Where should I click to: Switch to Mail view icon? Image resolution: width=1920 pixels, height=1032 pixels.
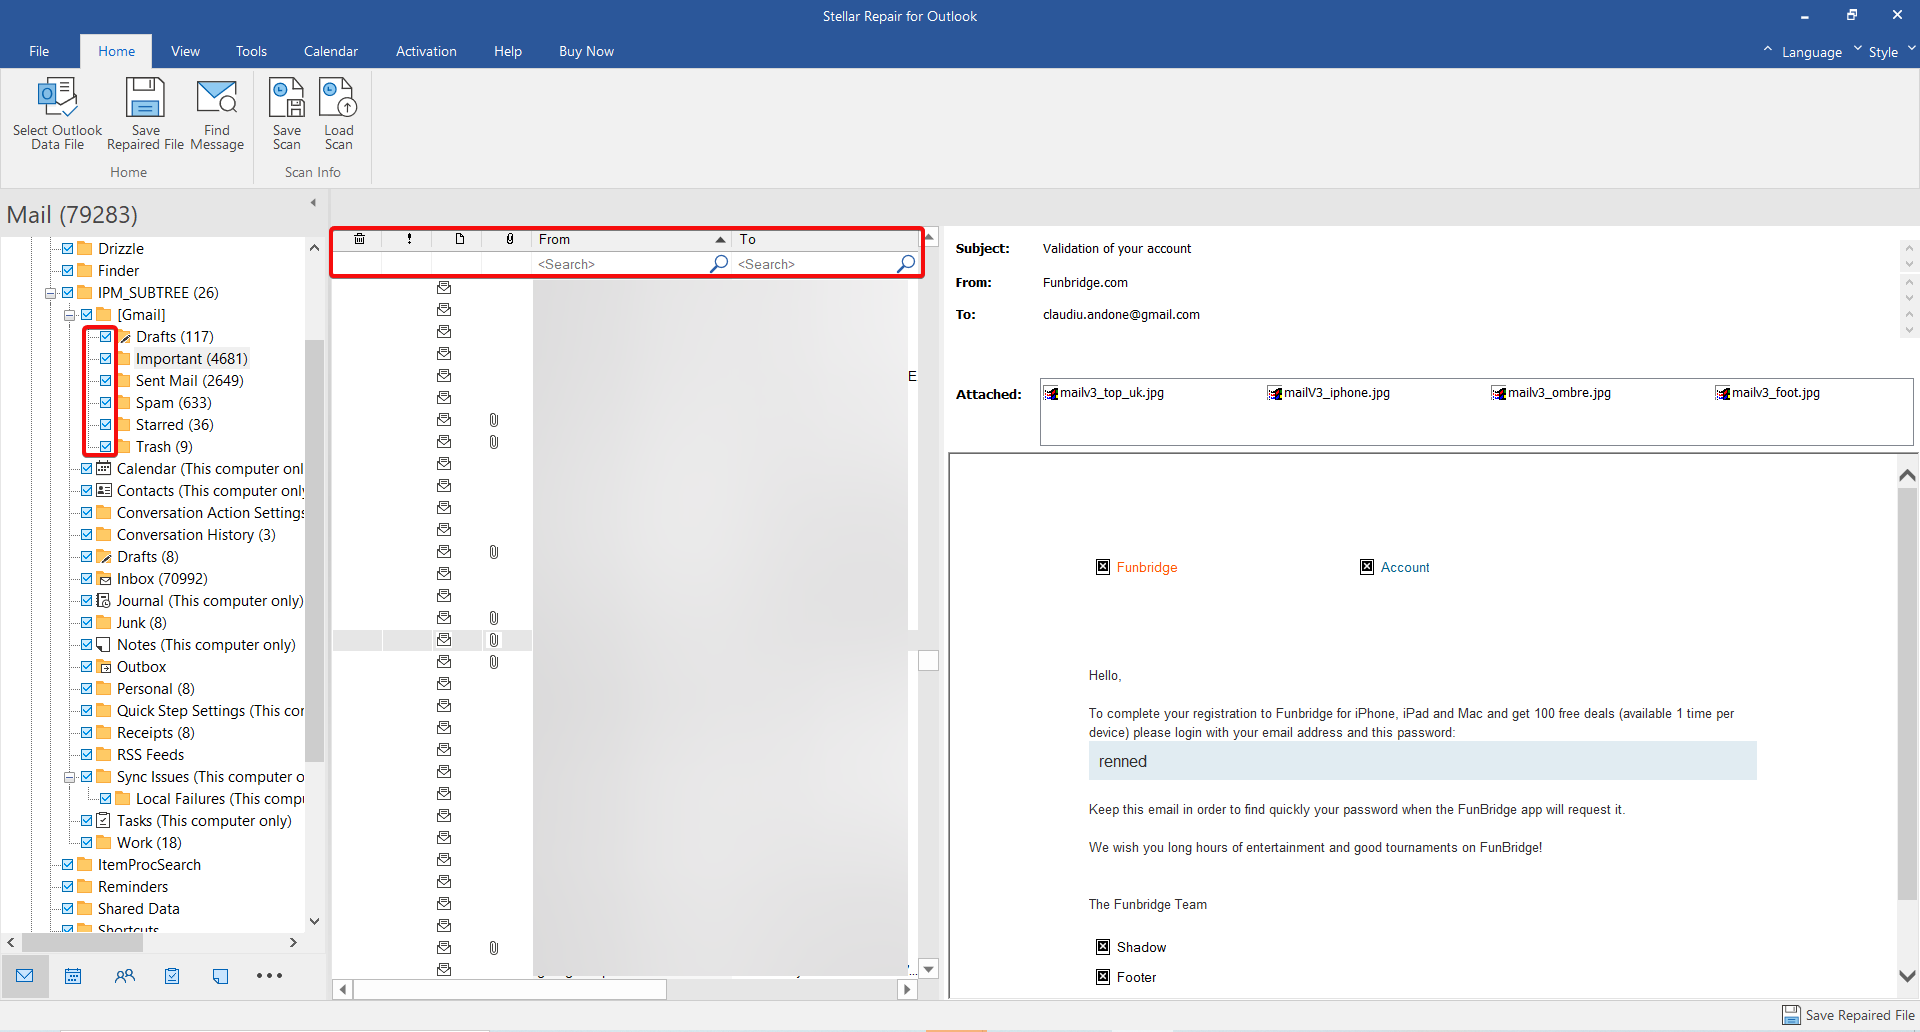[25, 976]
